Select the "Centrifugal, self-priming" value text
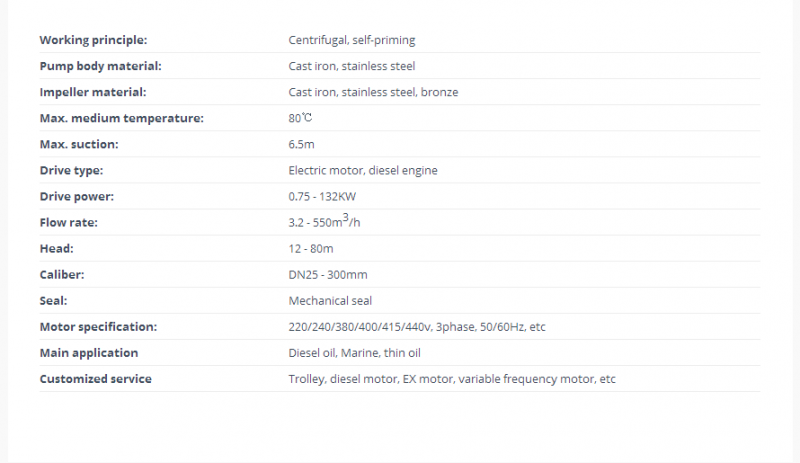Image resolution: width=800 pixels, height=463 pixels. [x=351, y=40]
